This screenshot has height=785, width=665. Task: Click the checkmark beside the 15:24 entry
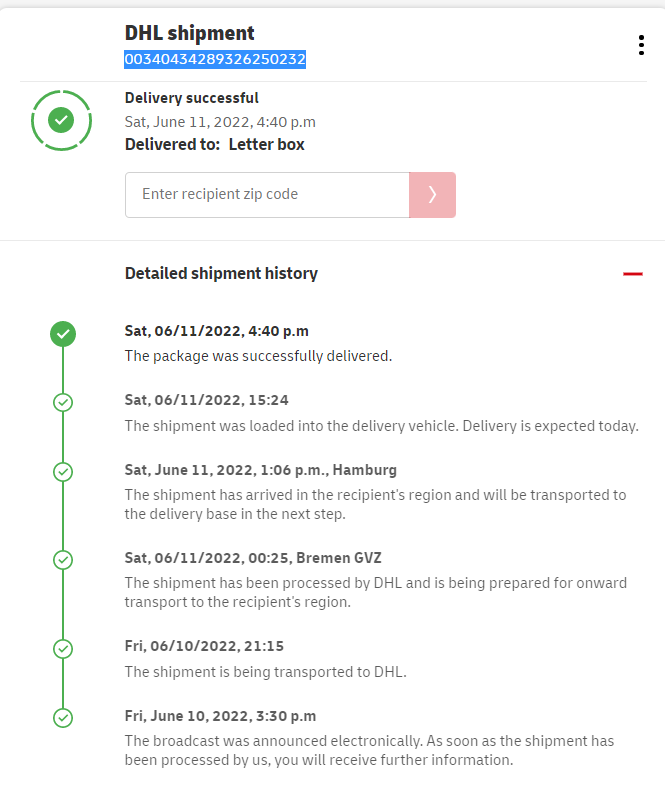pos(63,402)
